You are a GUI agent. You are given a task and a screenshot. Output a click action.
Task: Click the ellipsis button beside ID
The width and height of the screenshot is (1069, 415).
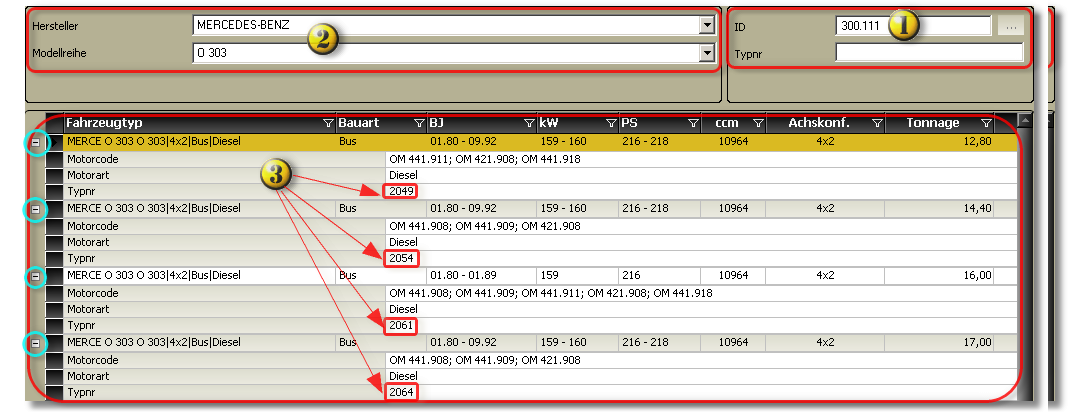coord(1011,26)
